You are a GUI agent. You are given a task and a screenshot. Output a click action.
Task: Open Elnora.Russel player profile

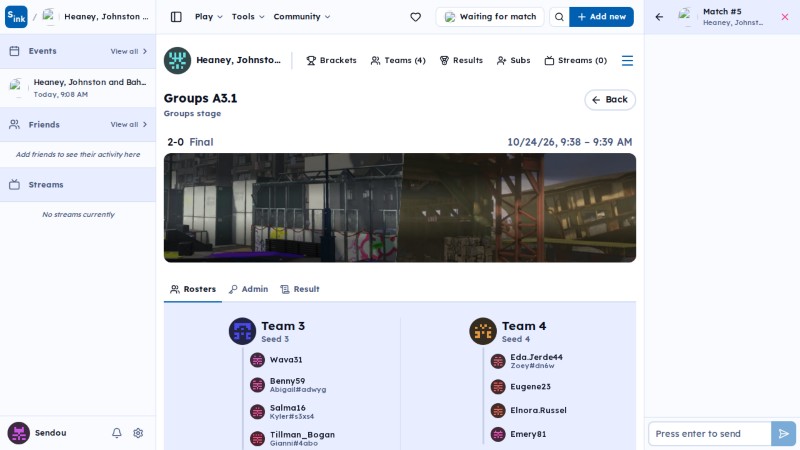point(538,410)
